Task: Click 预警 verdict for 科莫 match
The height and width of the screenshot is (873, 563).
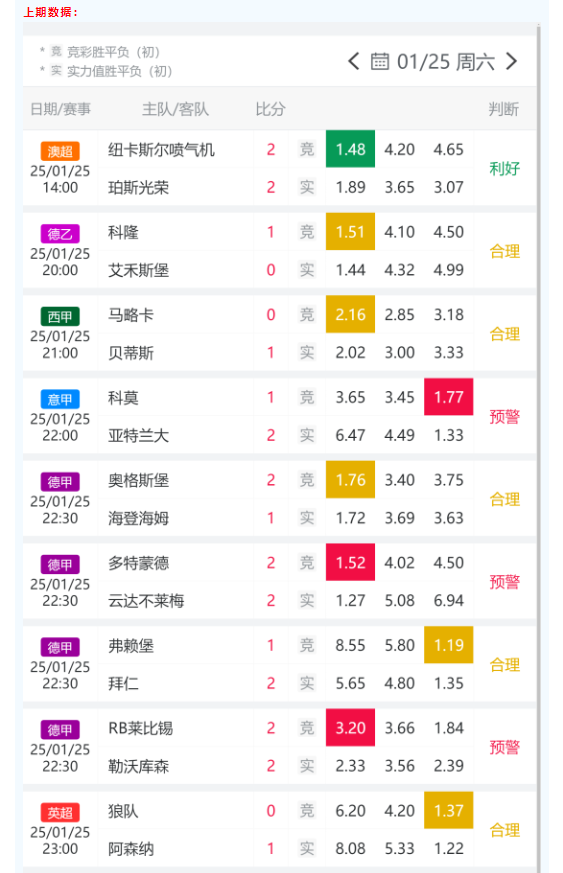Action: [x=505, y=416]
